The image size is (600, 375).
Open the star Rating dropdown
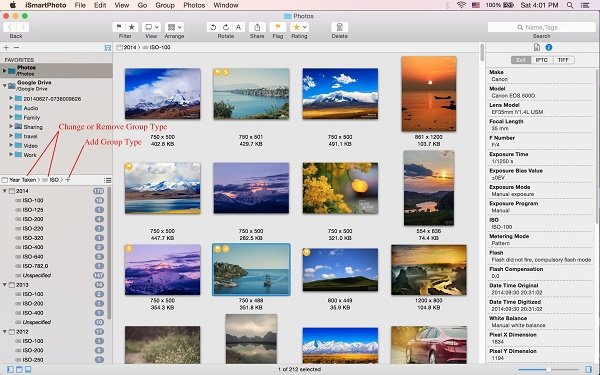tap(299, 27)
